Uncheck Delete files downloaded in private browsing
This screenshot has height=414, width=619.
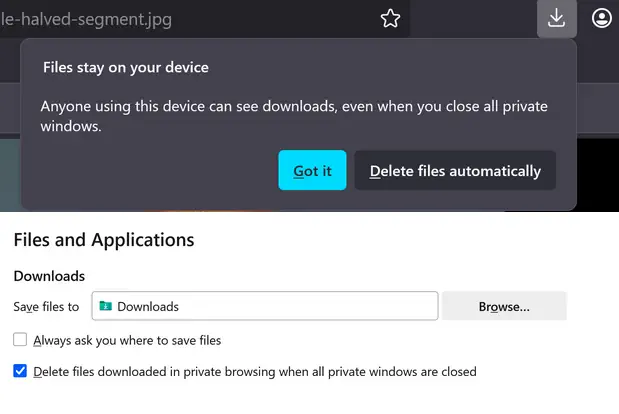[20, 371]
